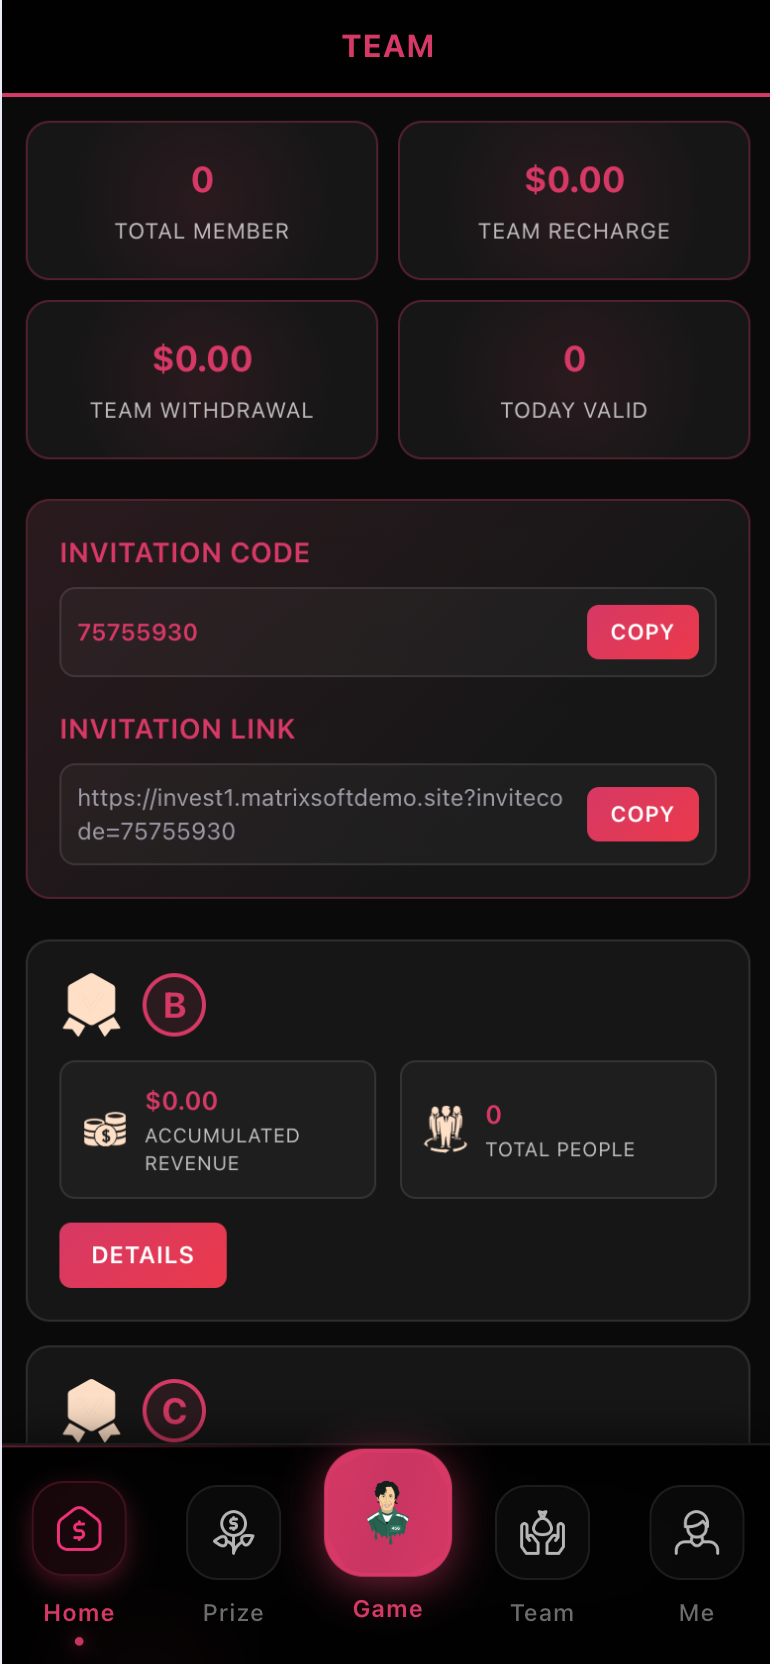Copy the invitation link

coord(642,814)
